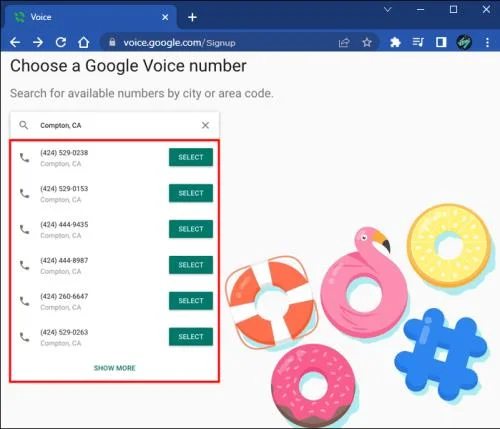Click the browser forward arrow
Screen dimensions: 500x429
tap(38, 42)
